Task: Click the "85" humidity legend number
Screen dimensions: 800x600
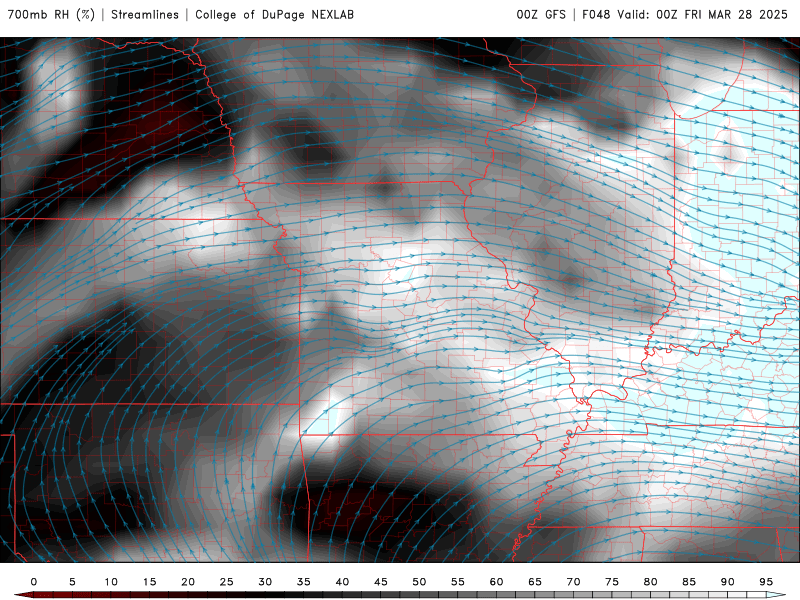Action: 689,582
